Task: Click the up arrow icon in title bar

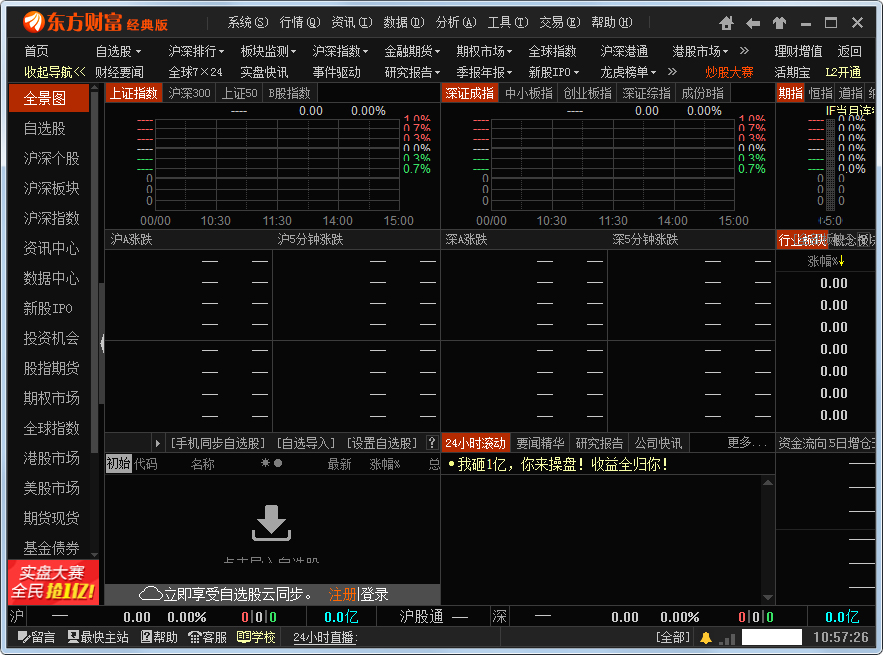Action: point(779,23)
